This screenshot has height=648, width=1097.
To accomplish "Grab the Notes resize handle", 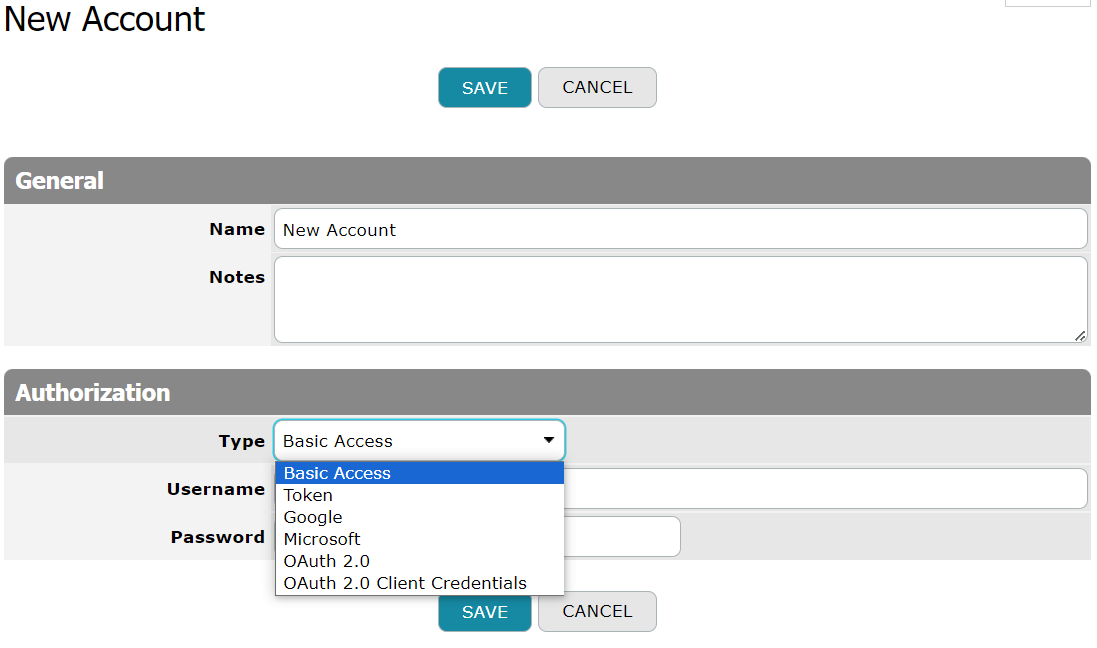I will click(x=1080, y=336).
